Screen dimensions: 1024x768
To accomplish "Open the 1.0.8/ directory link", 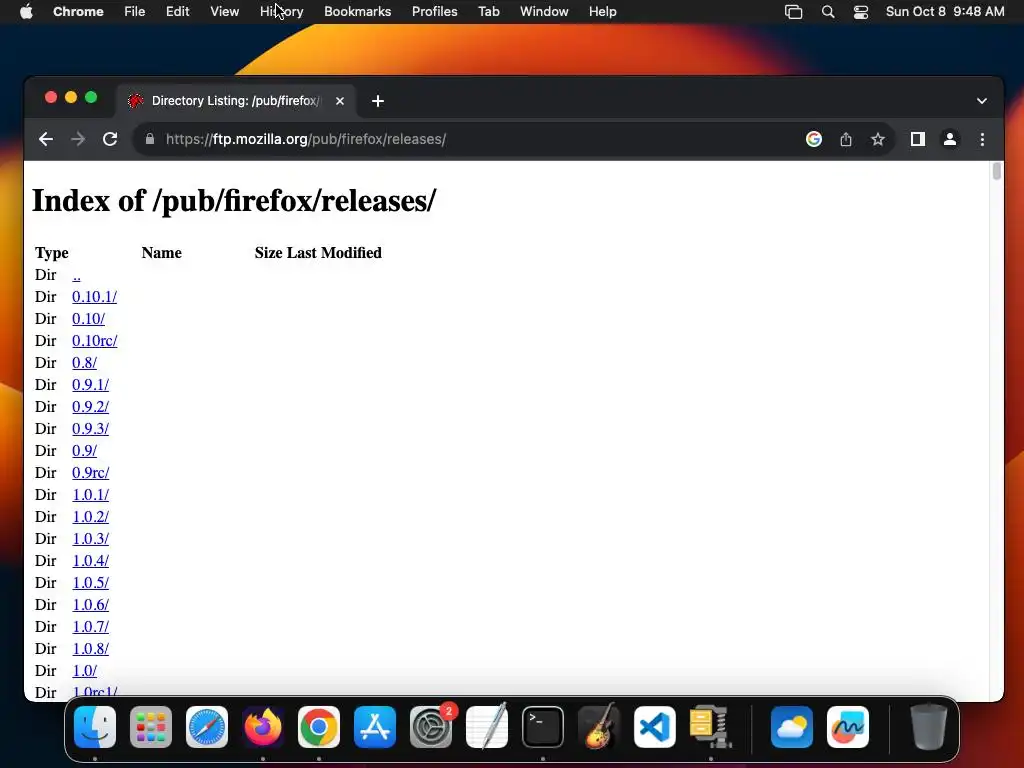I will click(x=90, y=648).
